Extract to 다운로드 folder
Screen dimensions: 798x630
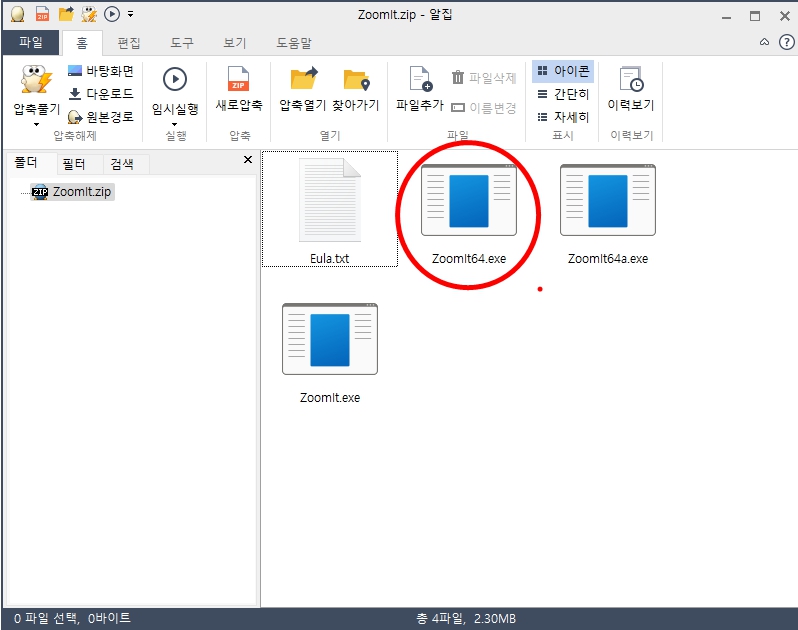tap(101, 94)
